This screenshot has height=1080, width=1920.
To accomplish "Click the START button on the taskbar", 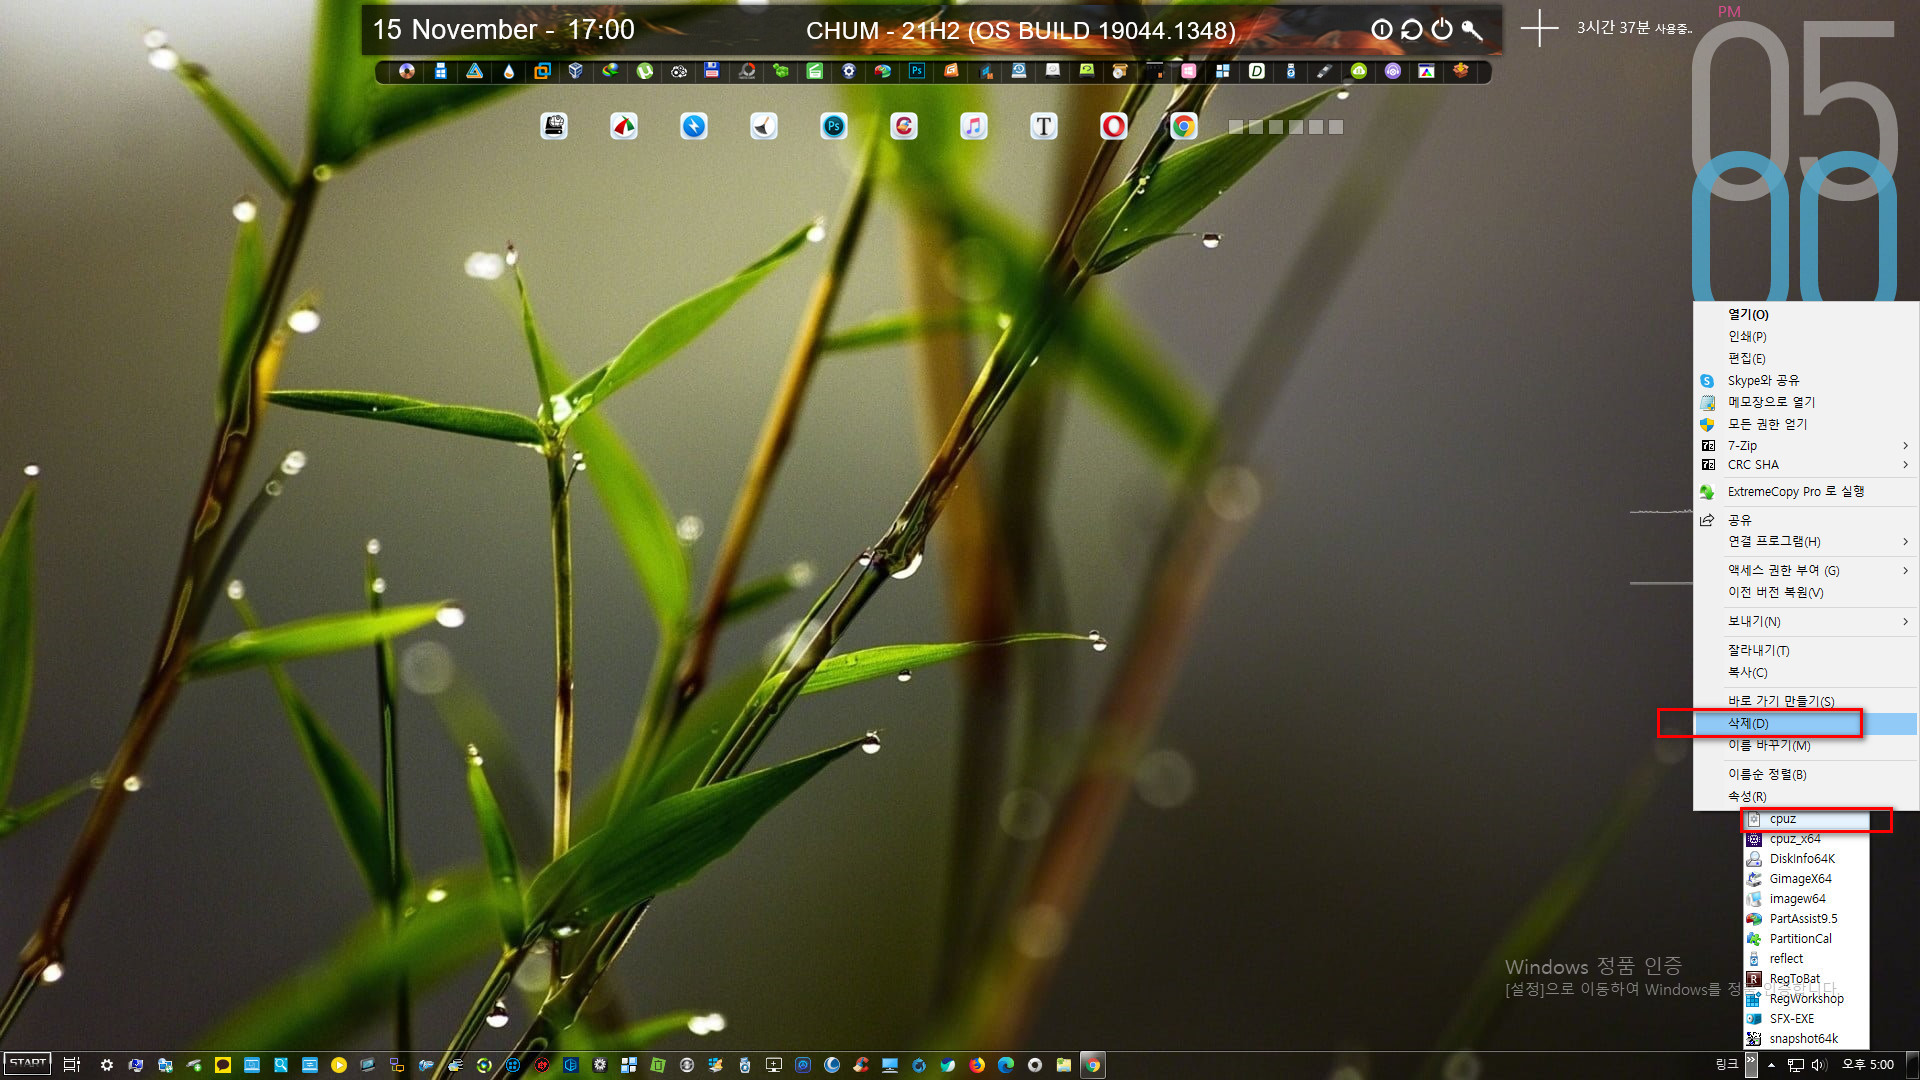I will (27, 1064).
